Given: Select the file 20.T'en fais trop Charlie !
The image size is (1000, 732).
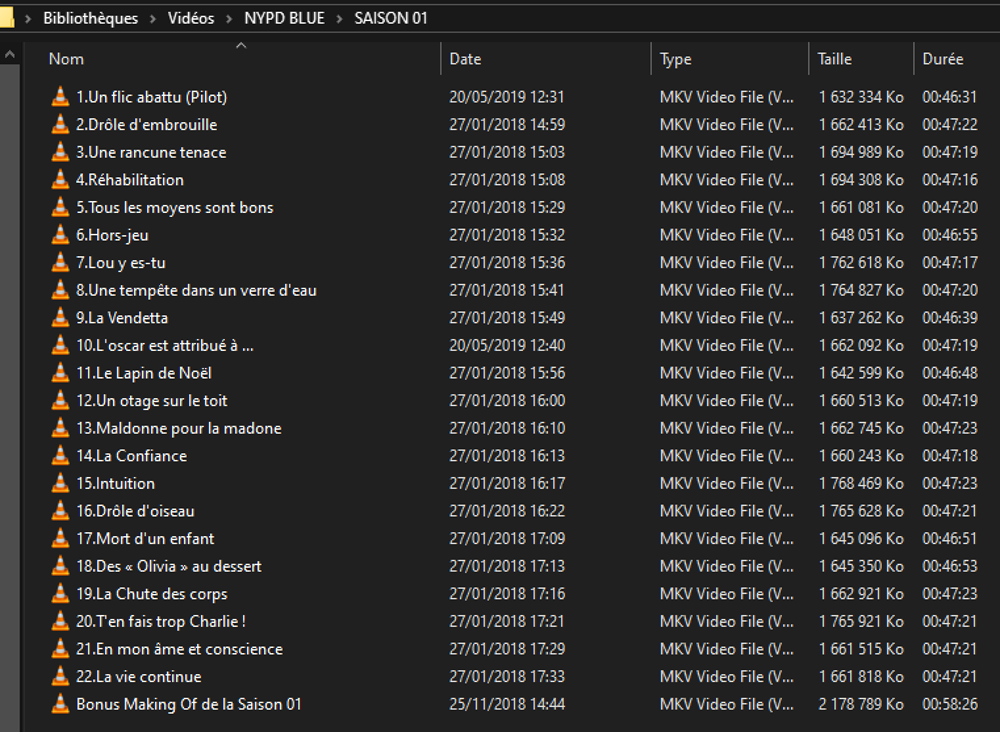Looking at the screenshot, I should pos(161,621).
